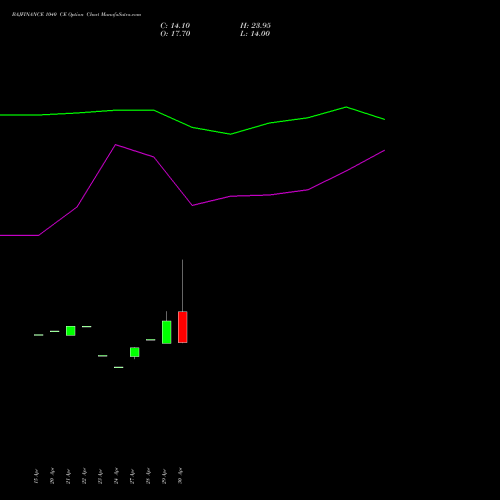Viewport: 500px width, 500px height.
Task: Click the 27 Apr date label
Action: pos(132,476)
